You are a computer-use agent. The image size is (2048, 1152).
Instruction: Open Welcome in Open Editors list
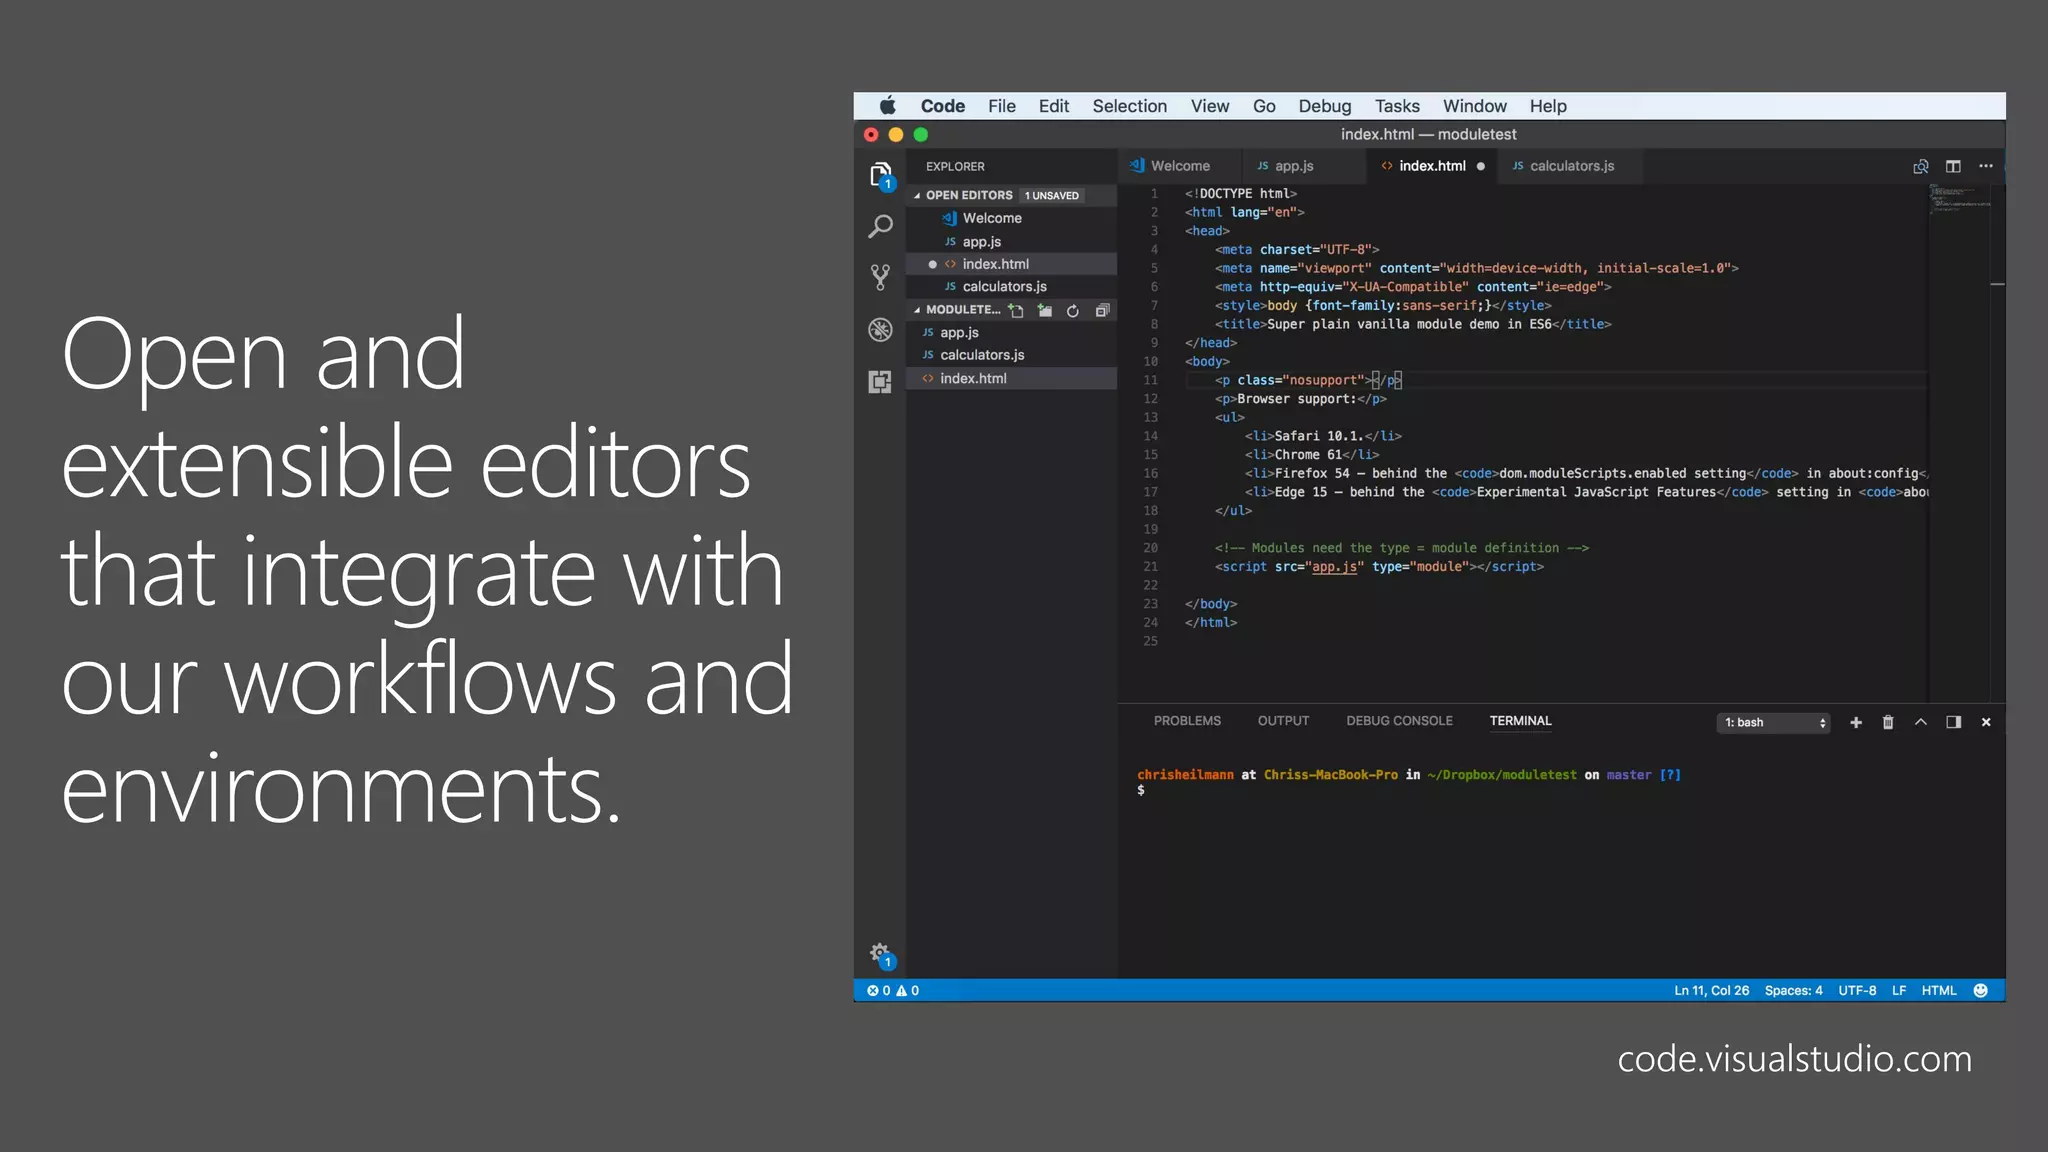coord(1012,219)
